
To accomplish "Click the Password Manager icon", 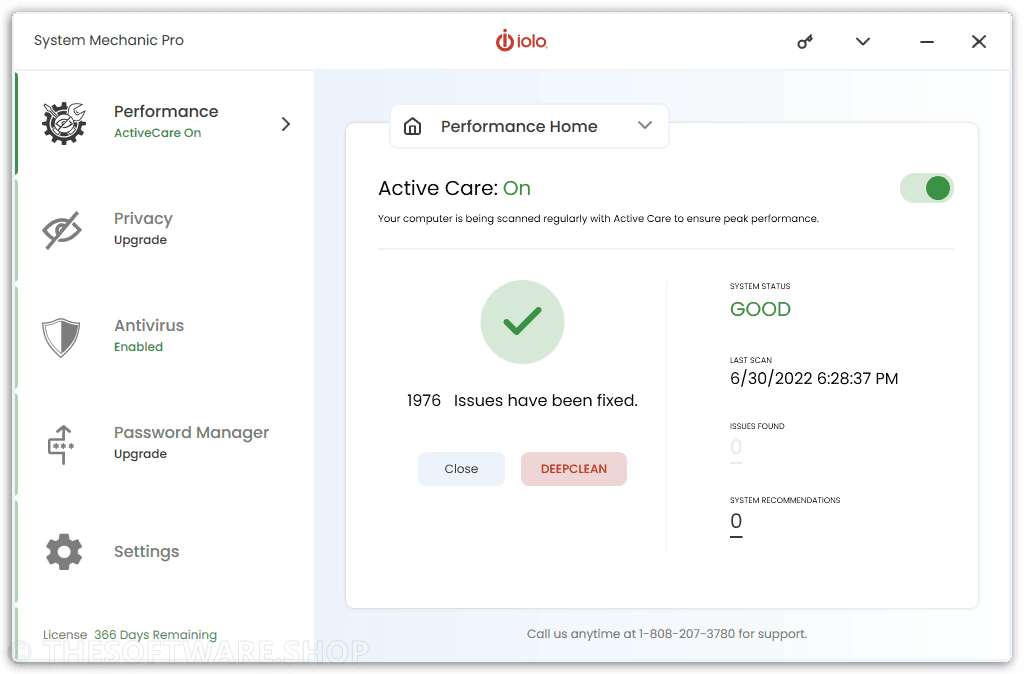I will click(61, 445).
